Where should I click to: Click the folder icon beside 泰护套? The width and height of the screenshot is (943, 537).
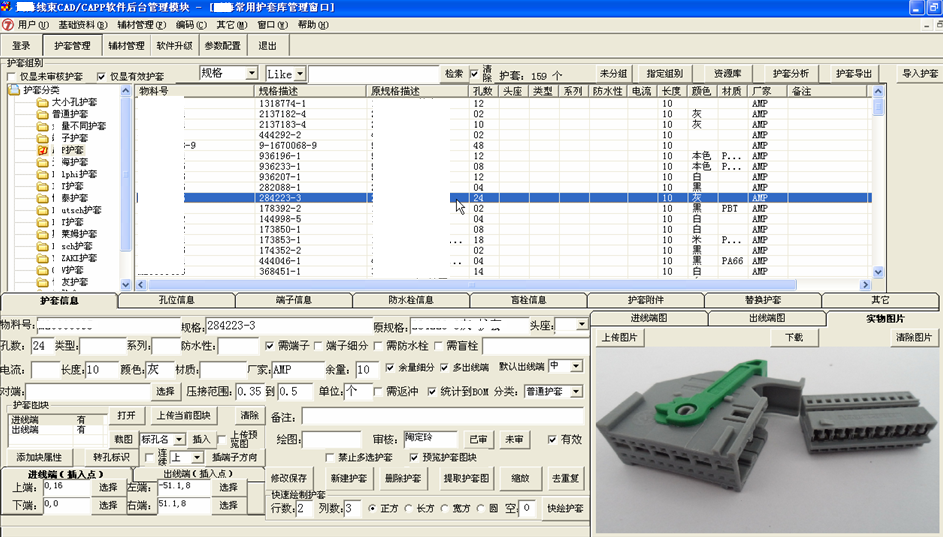click(42, 198)
